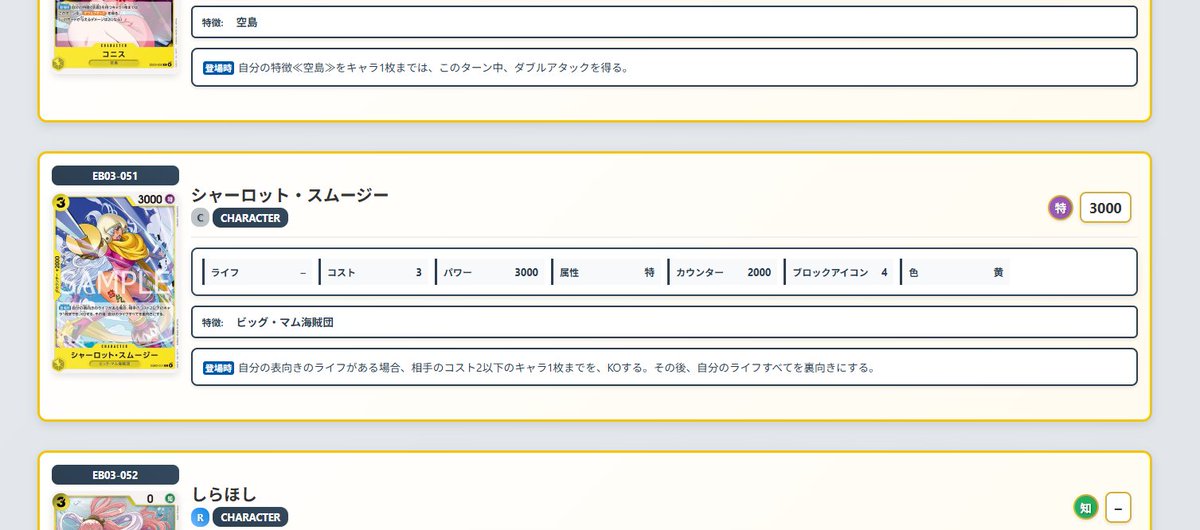Select the 属性 特 stat cell
This screenshot has height=530, width=1200.
pyautogui.click(x=607, y=272)
